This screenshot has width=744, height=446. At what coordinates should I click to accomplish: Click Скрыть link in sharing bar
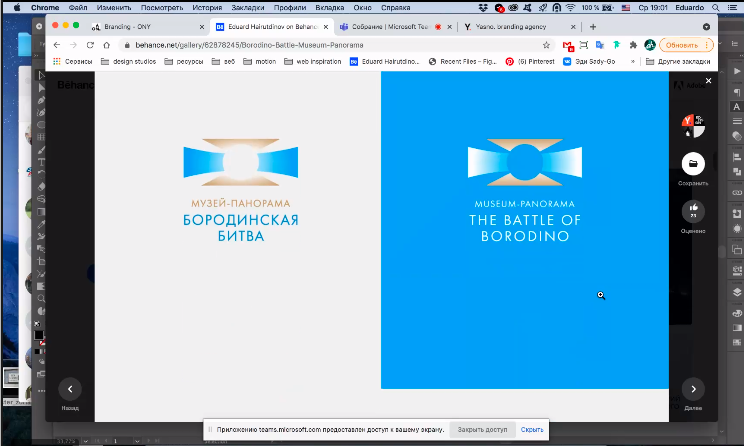(532, 429)
